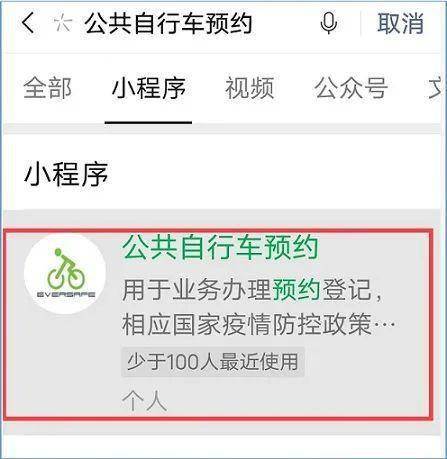Click the EVERSAFE text beneath the bike logo

66,295
